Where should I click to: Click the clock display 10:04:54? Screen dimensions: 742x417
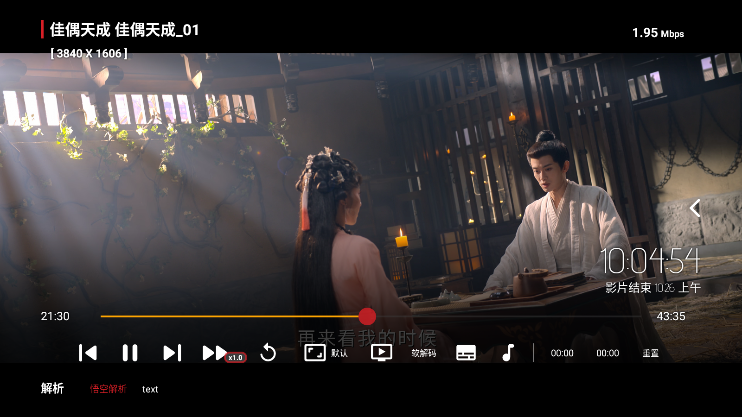click(x=650, y=261)
